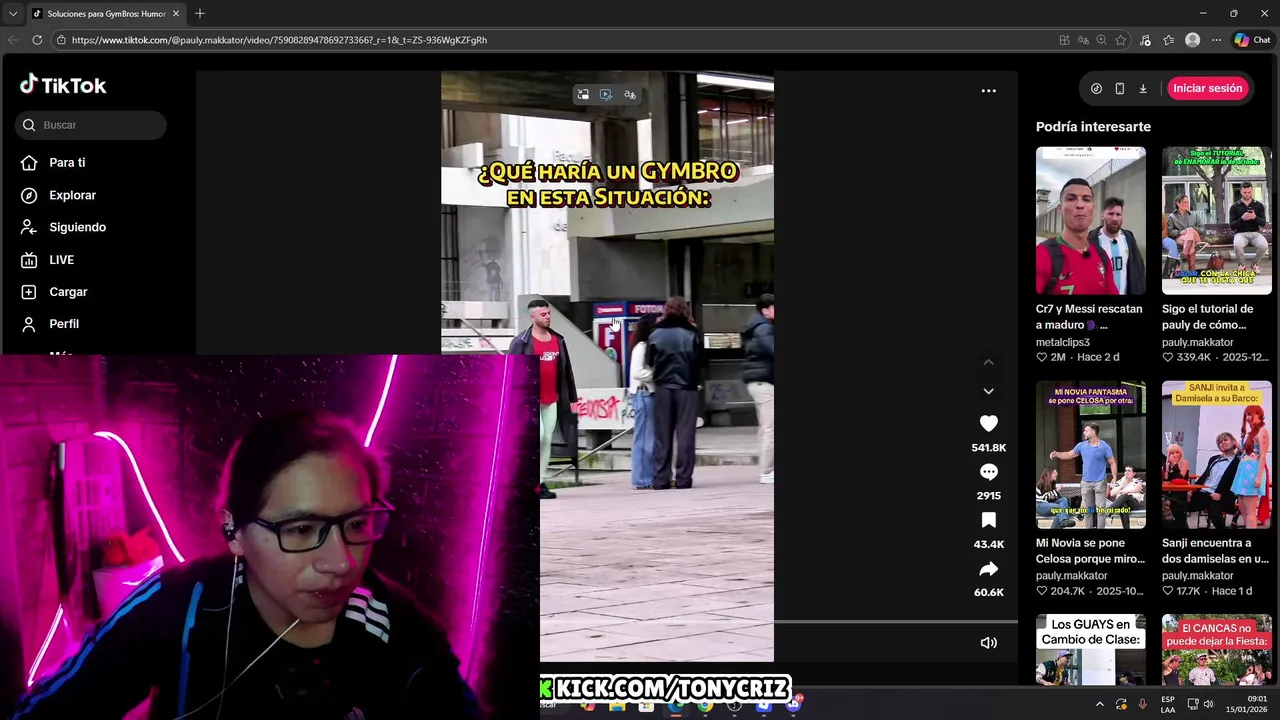This screenshot has height=720, width=1280.
Task: Open the Copilot Chat button
Action: pyautogui.click(x=1252, y=40)
